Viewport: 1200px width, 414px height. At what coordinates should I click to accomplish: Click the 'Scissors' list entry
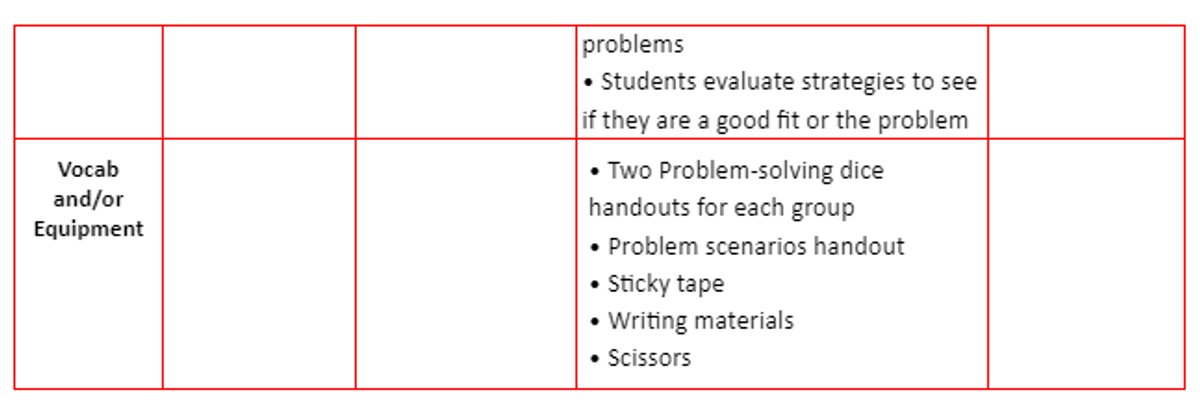click(x=649, y=358)
